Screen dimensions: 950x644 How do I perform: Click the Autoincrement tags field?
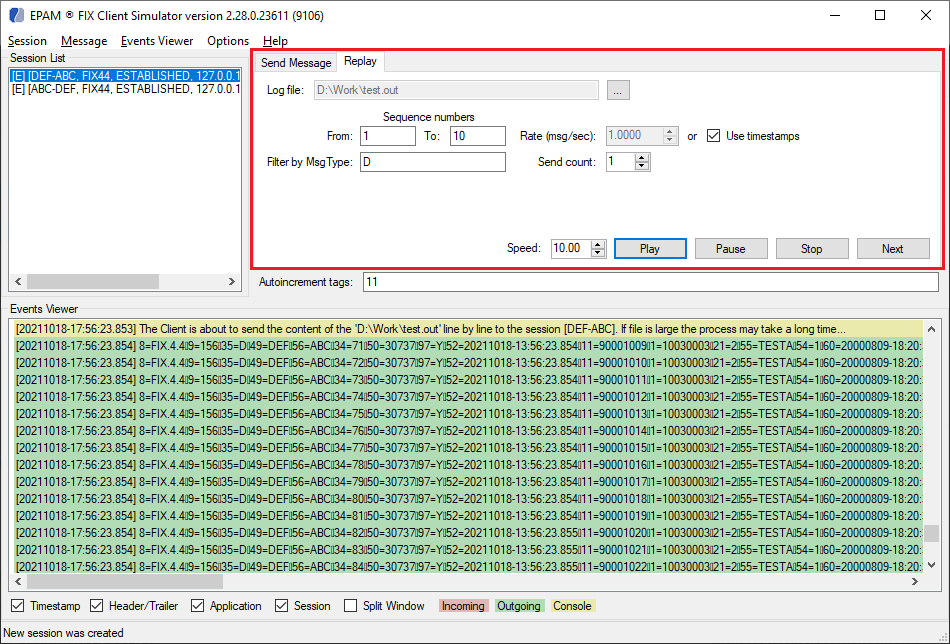point(651,282)
